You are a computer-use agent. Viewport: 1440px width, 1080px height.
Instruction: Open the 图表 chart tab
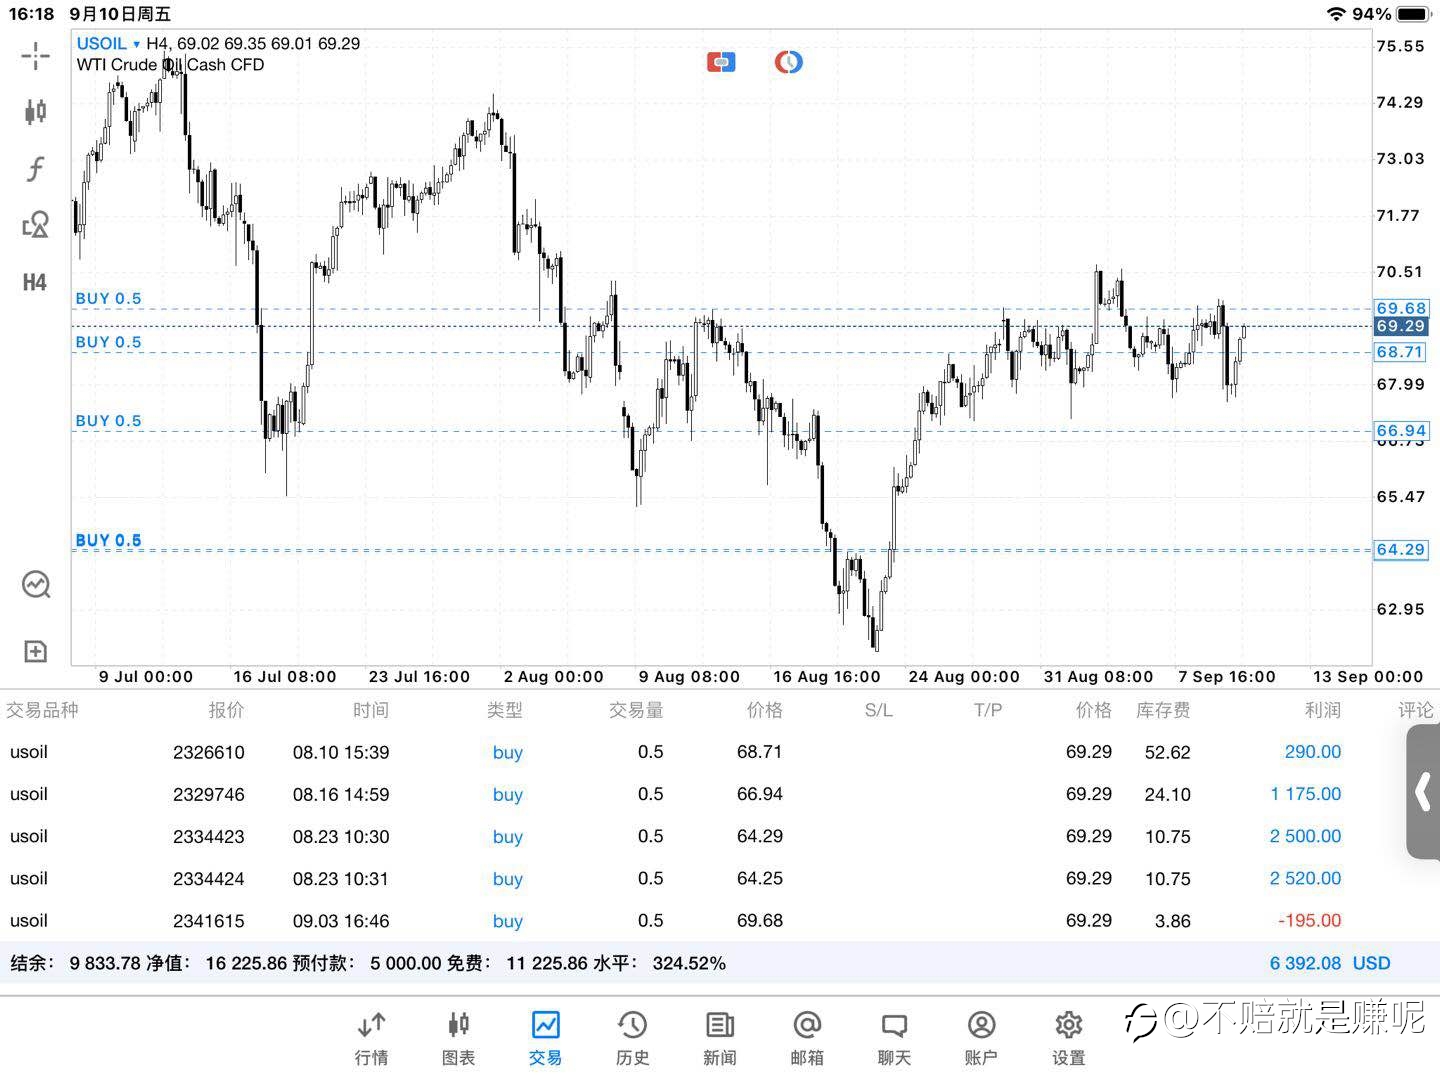[458, 1038]
